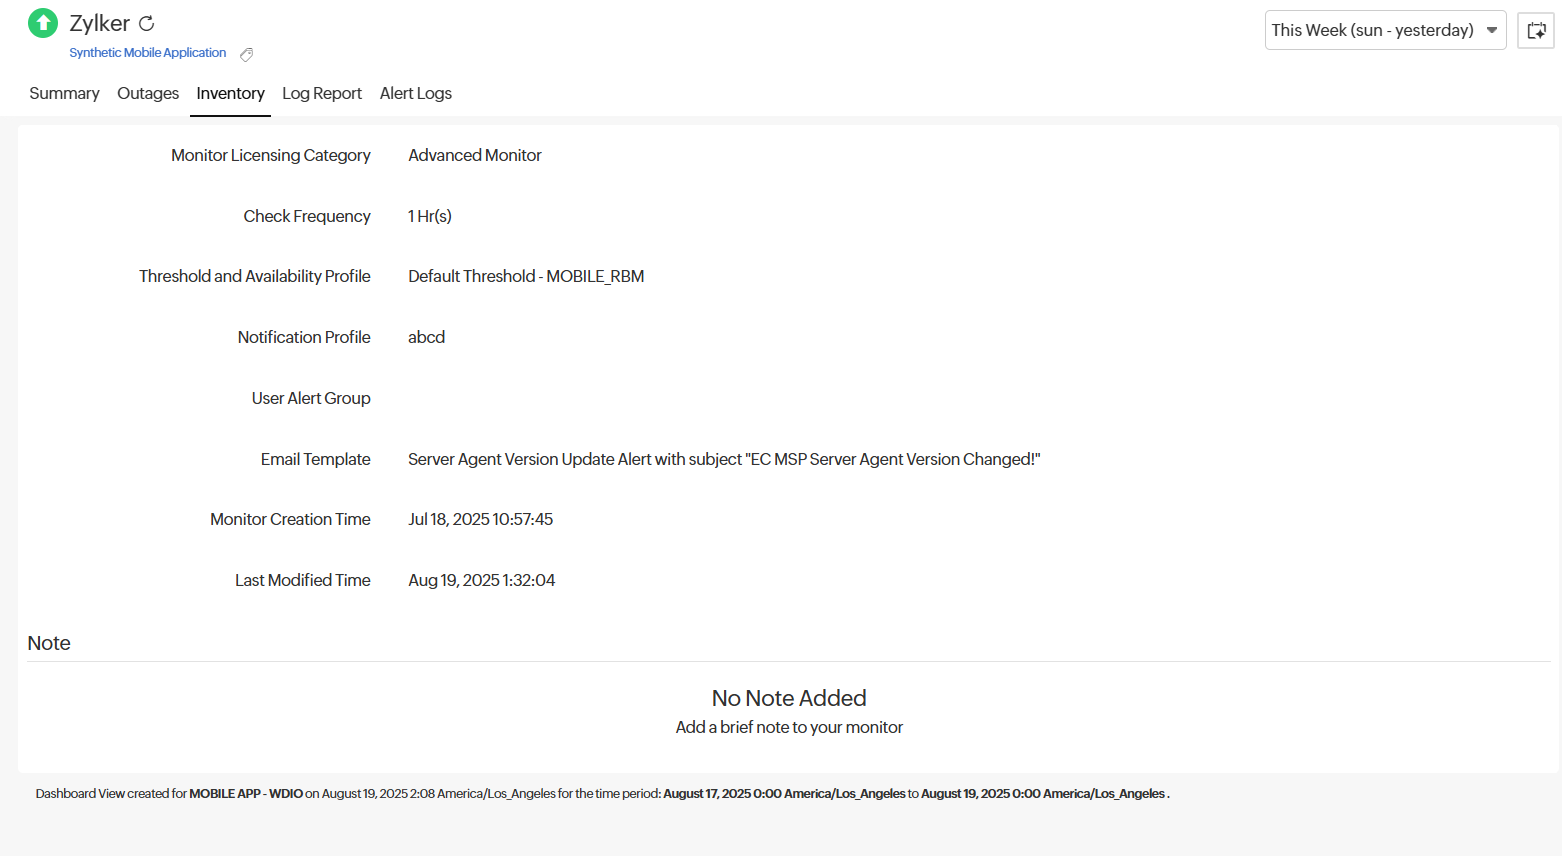
Task: Open the This Week time period dropdown
Action: [1372, 30]
